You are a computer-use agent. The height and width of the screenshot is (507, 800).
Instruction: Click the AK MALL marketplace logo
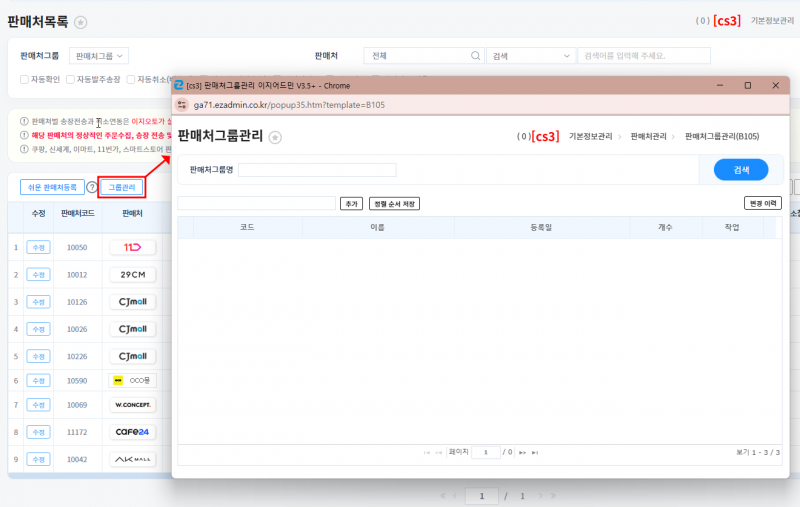click(132, 459)
